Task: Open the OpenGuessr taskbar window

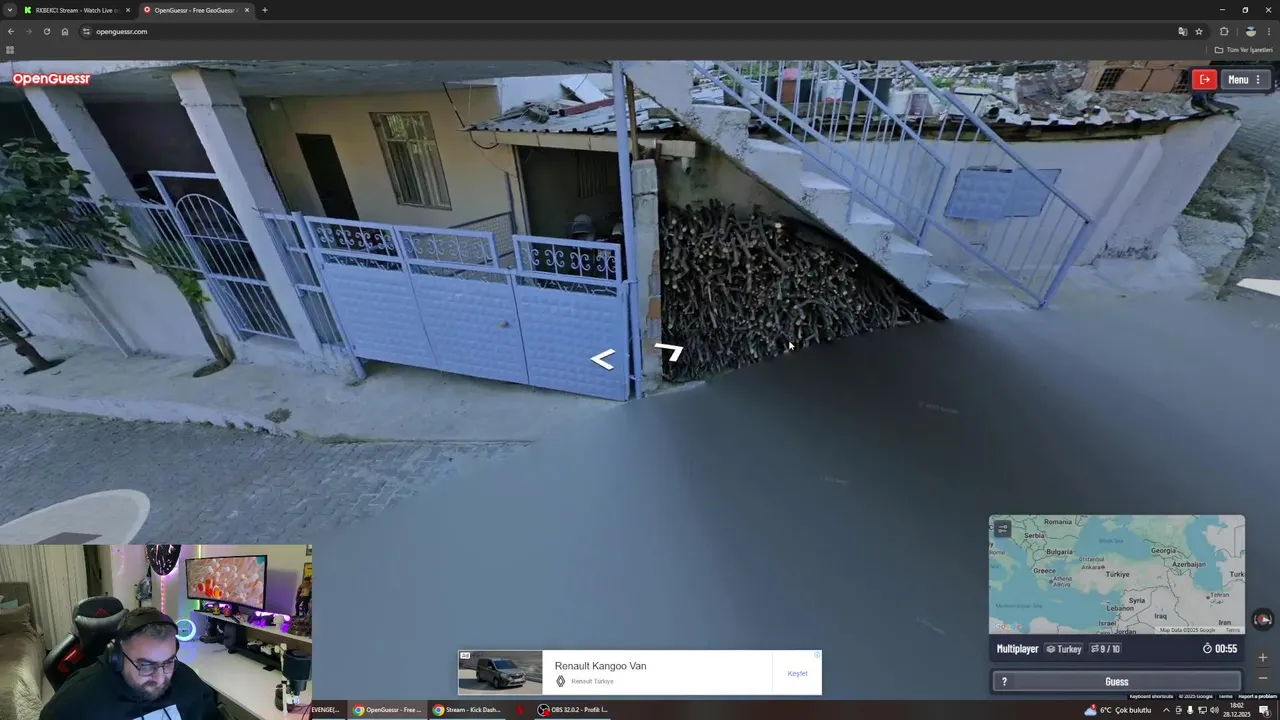Action: tap(387, 710)
